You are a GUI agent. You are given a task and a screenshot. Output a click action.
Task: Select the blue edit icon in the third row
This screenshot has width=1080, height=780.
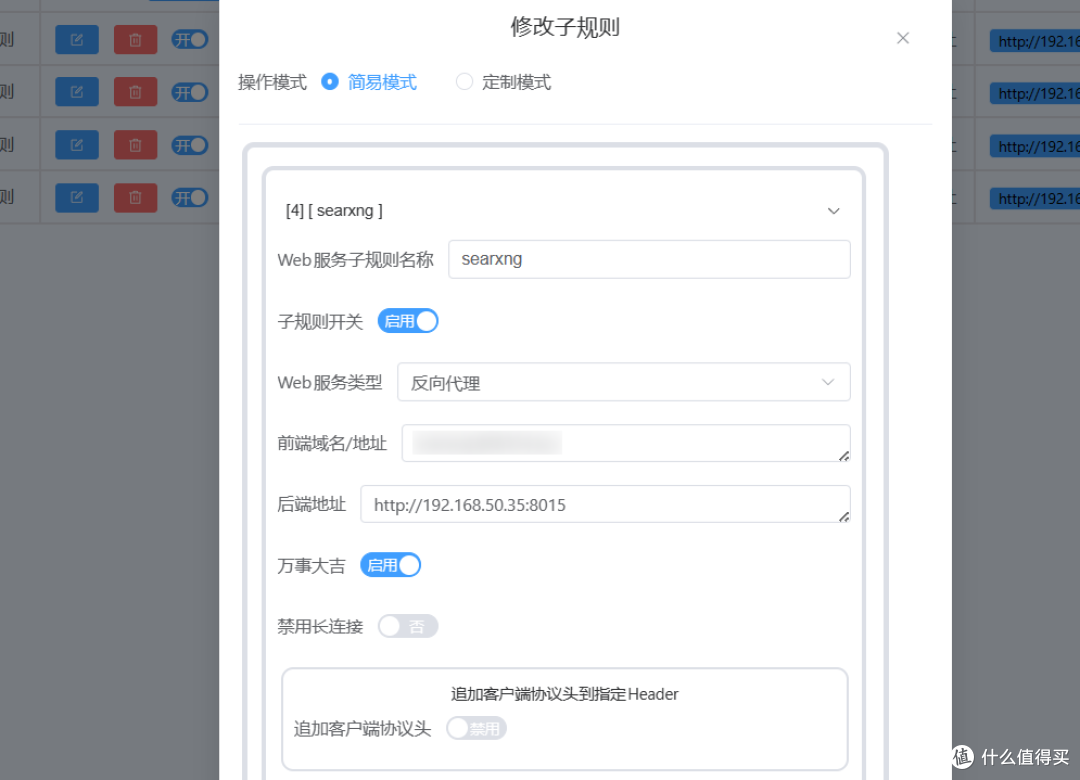77,144
